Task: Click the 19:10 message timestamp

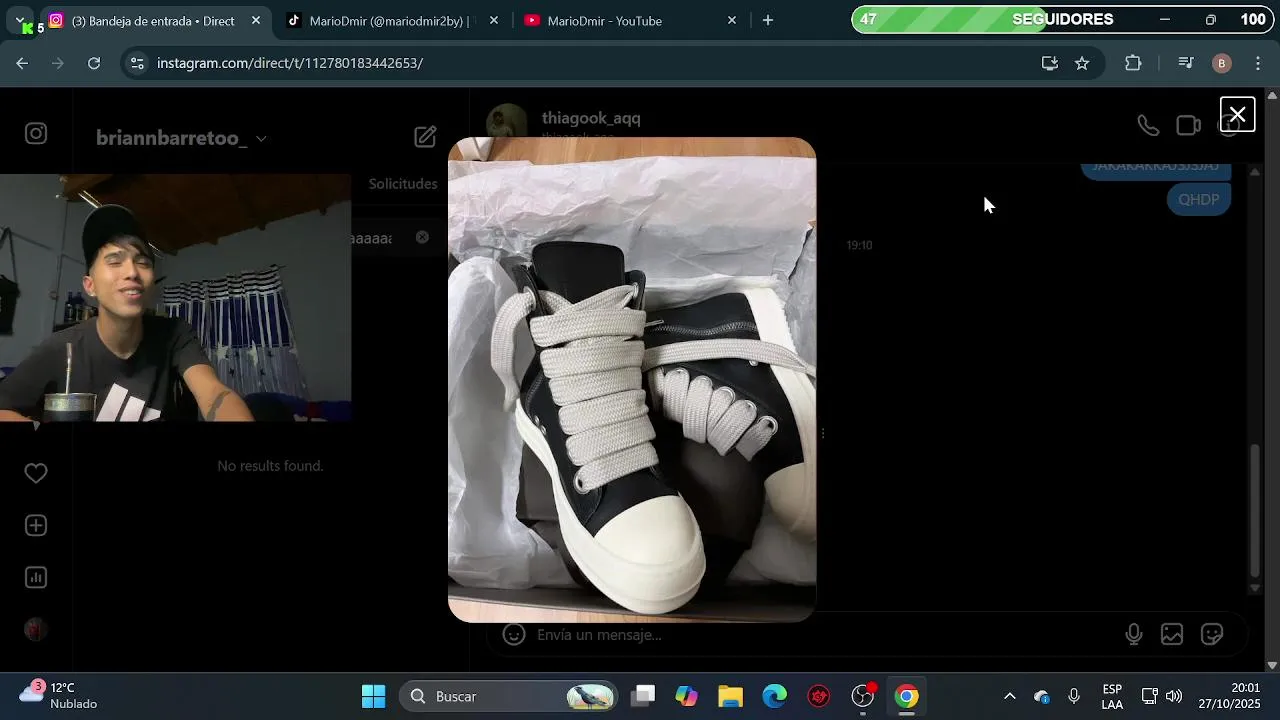Action: click(859, 245)
